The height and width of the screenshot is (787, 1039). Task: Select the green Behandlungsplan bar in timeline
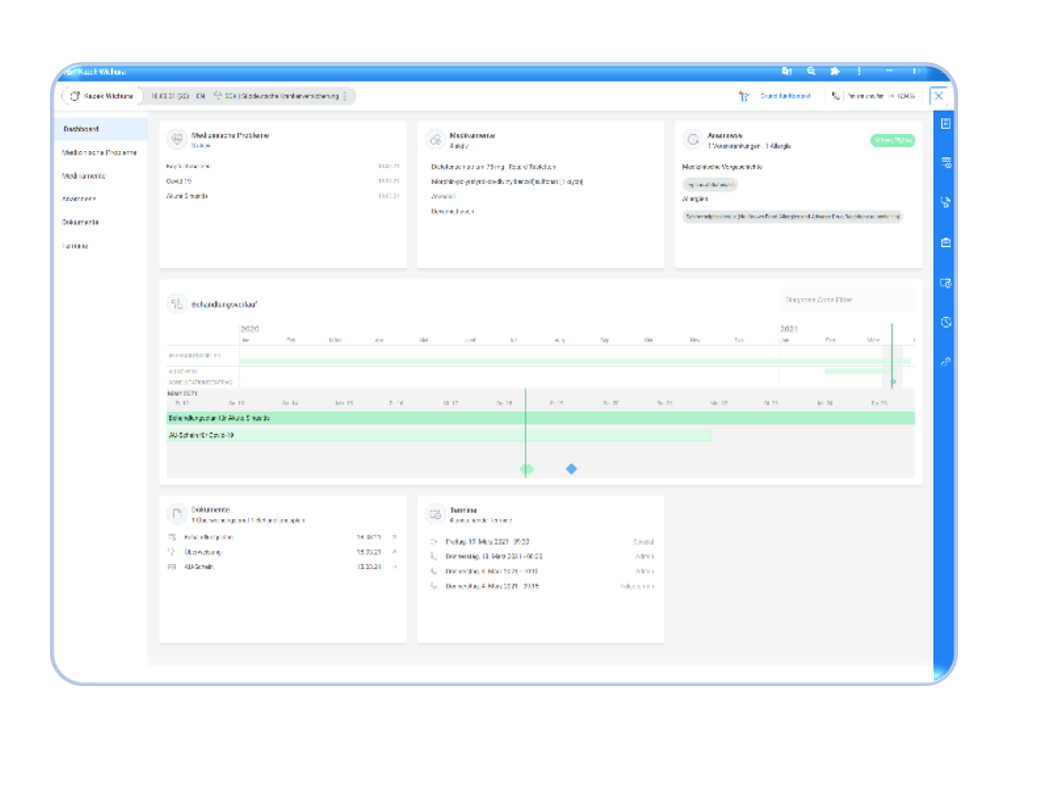point(540,418)
